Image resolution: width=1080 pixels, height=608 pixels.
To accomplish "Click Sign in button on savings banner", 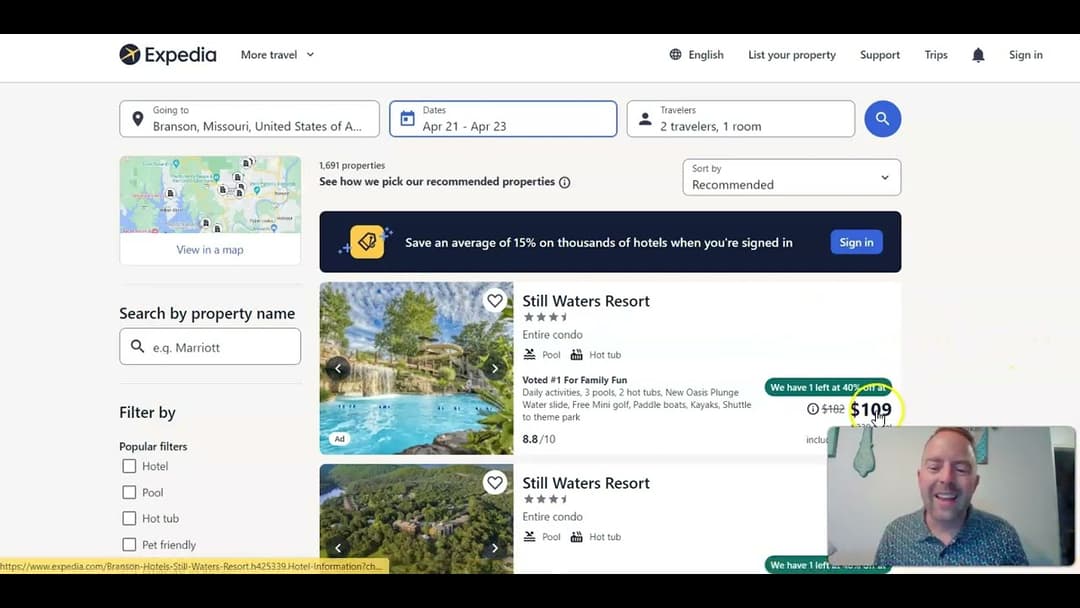I will click(x=856, y=242).
